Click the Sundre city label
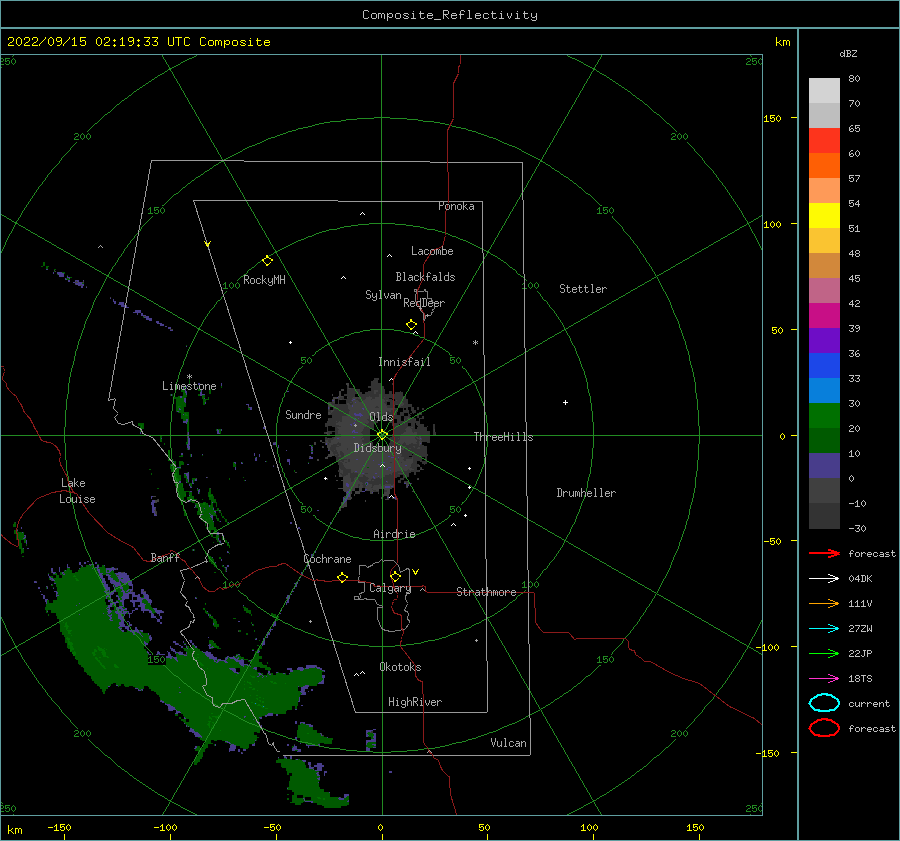This screenshot has width=900, height=841. click(x=303, y=414)
